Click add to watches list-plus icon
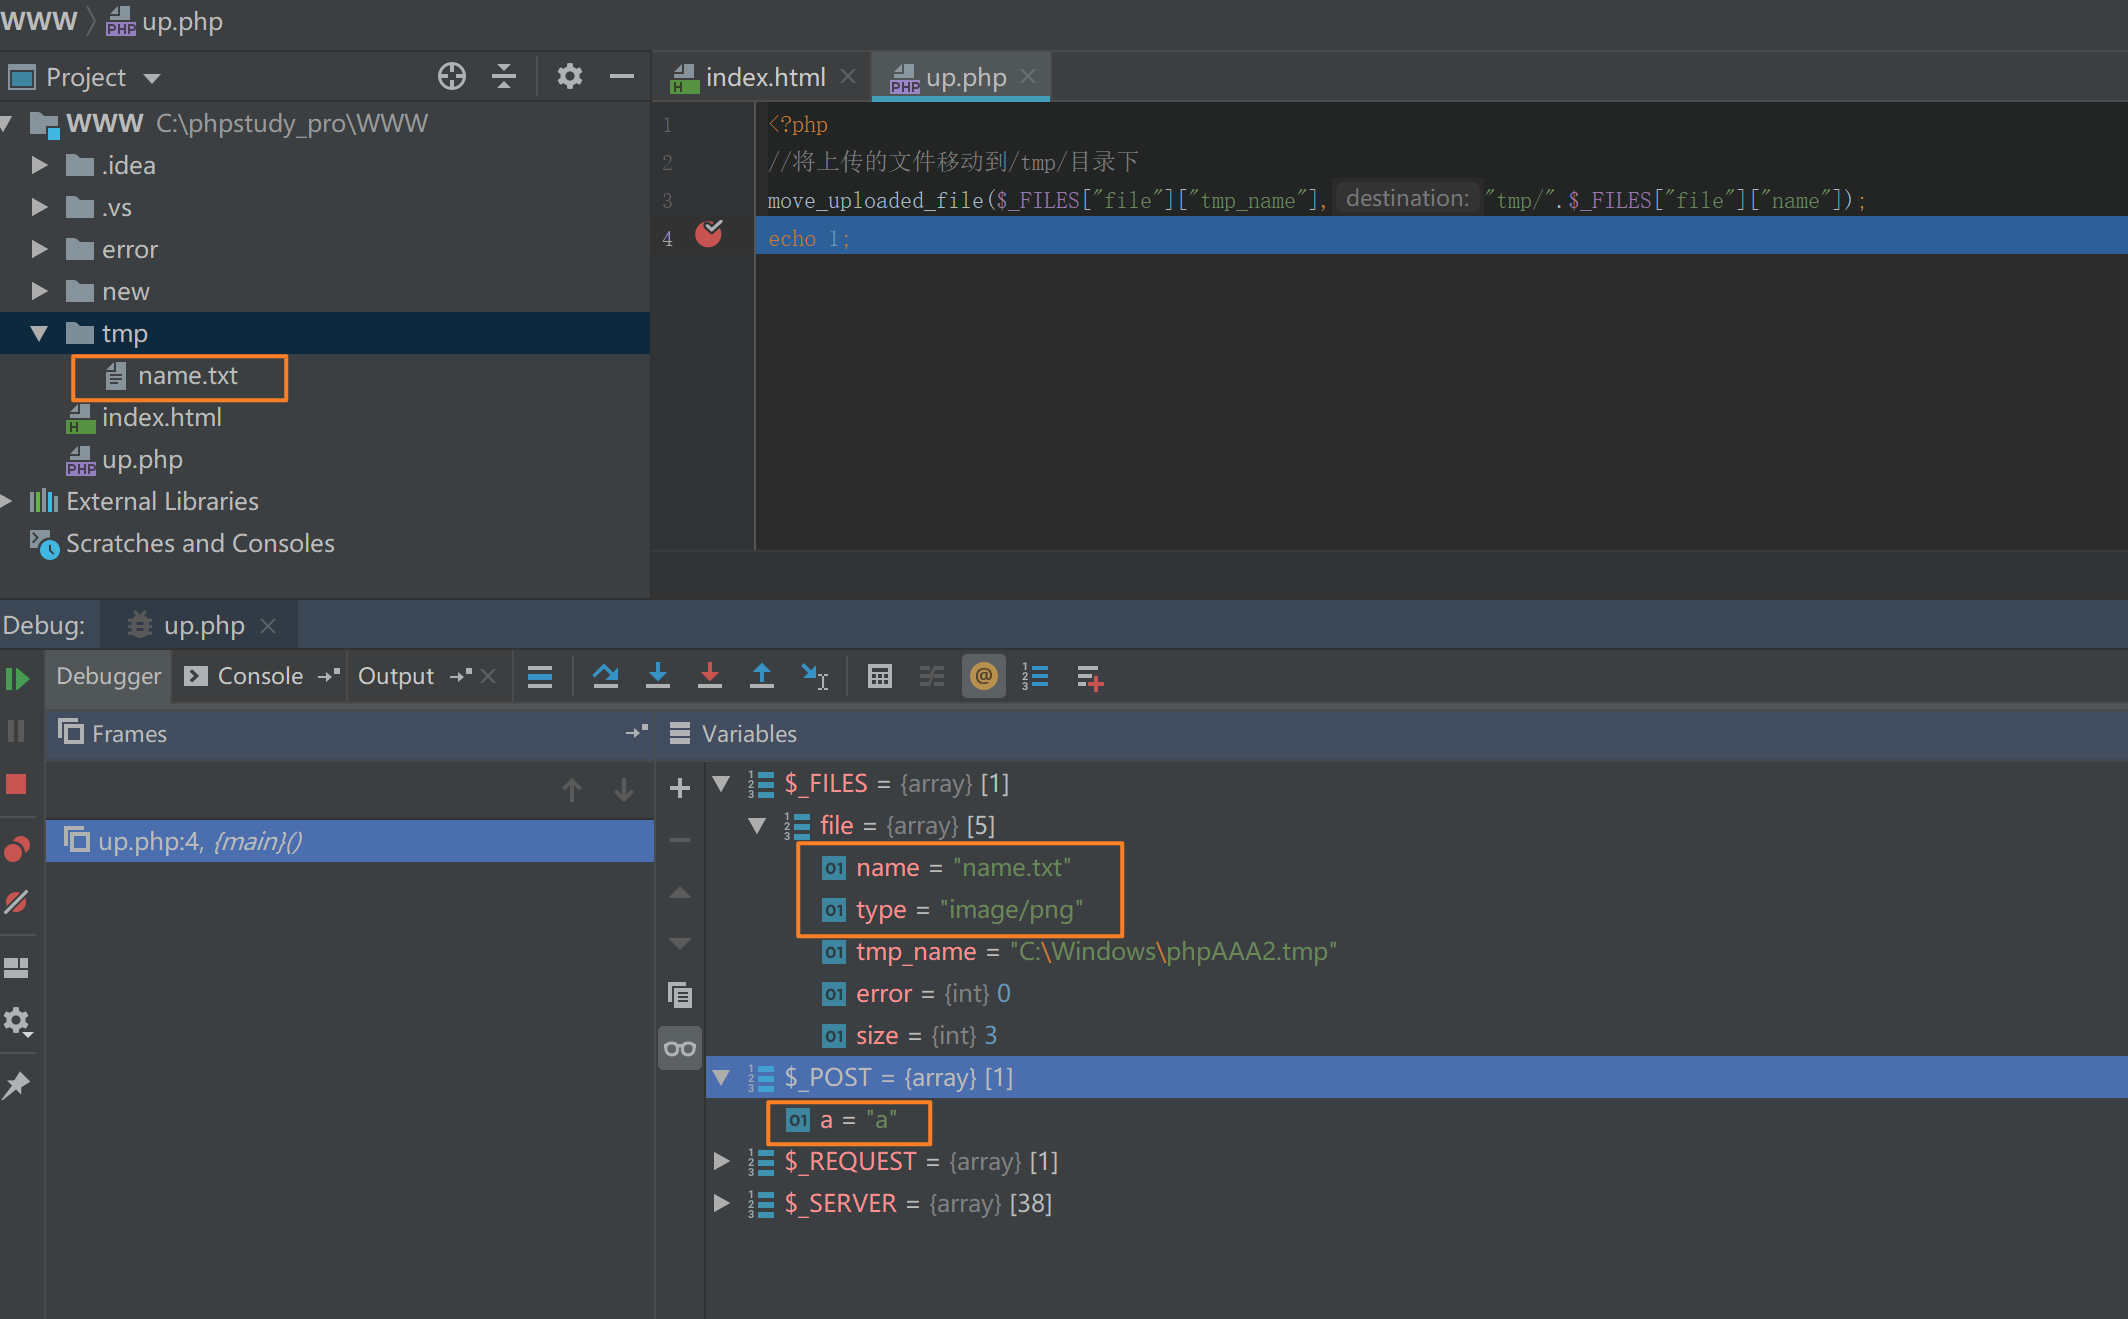The height and width of the screenshot is (1319, 2128). click(1090, 678)
